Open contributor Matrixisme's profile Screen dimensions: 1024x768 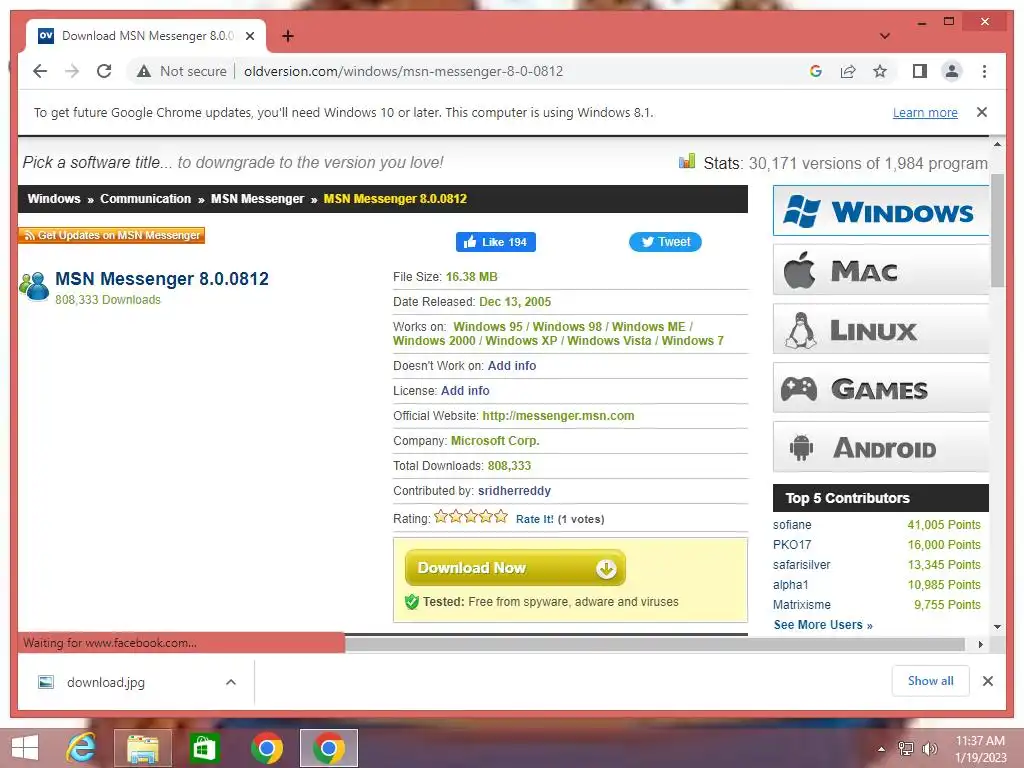802,605
